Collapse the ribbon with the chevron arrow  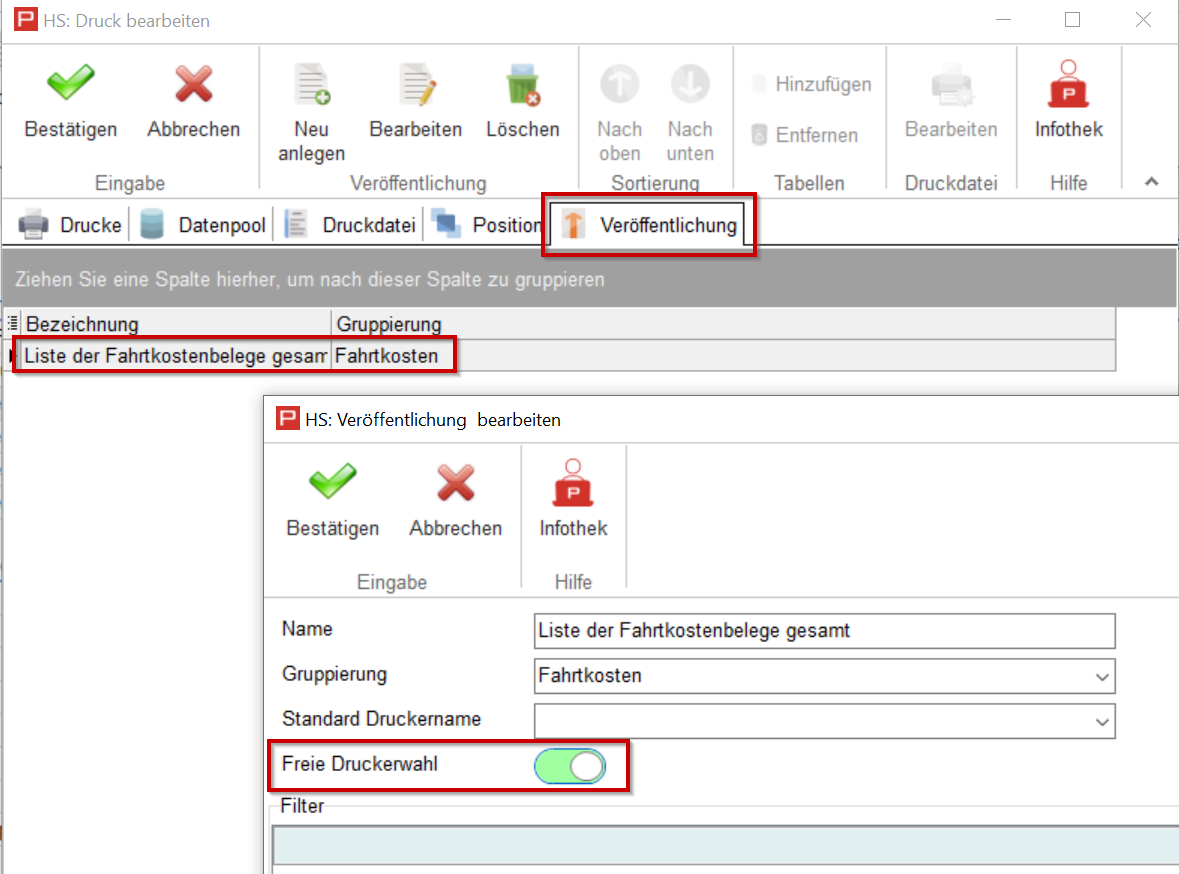point(1152,182)
